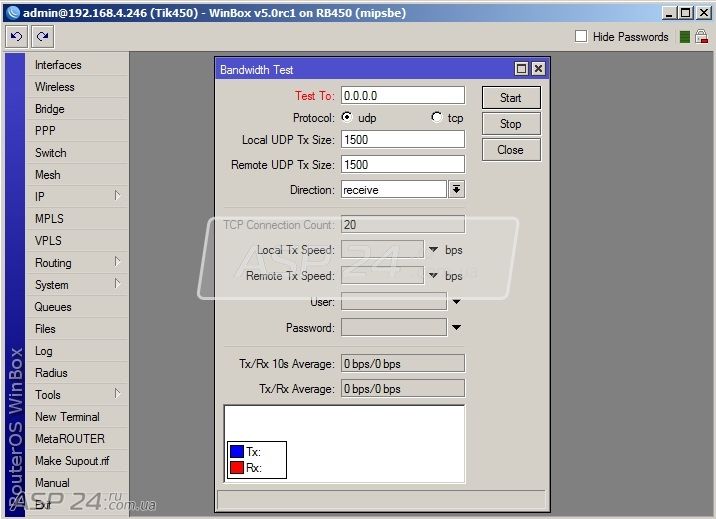
Task: Click the redo arrow icon in toolbar
Action: (x=42, y=37)
